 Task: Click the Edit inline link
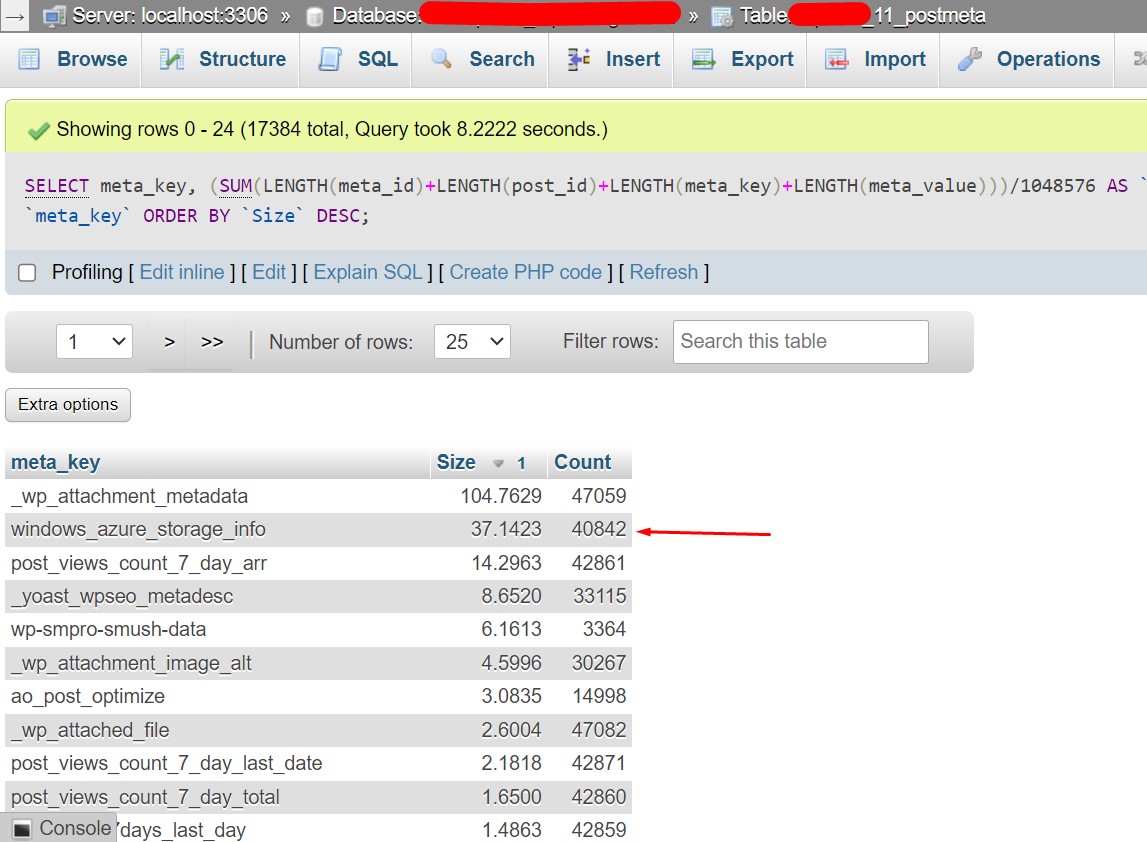182,272
